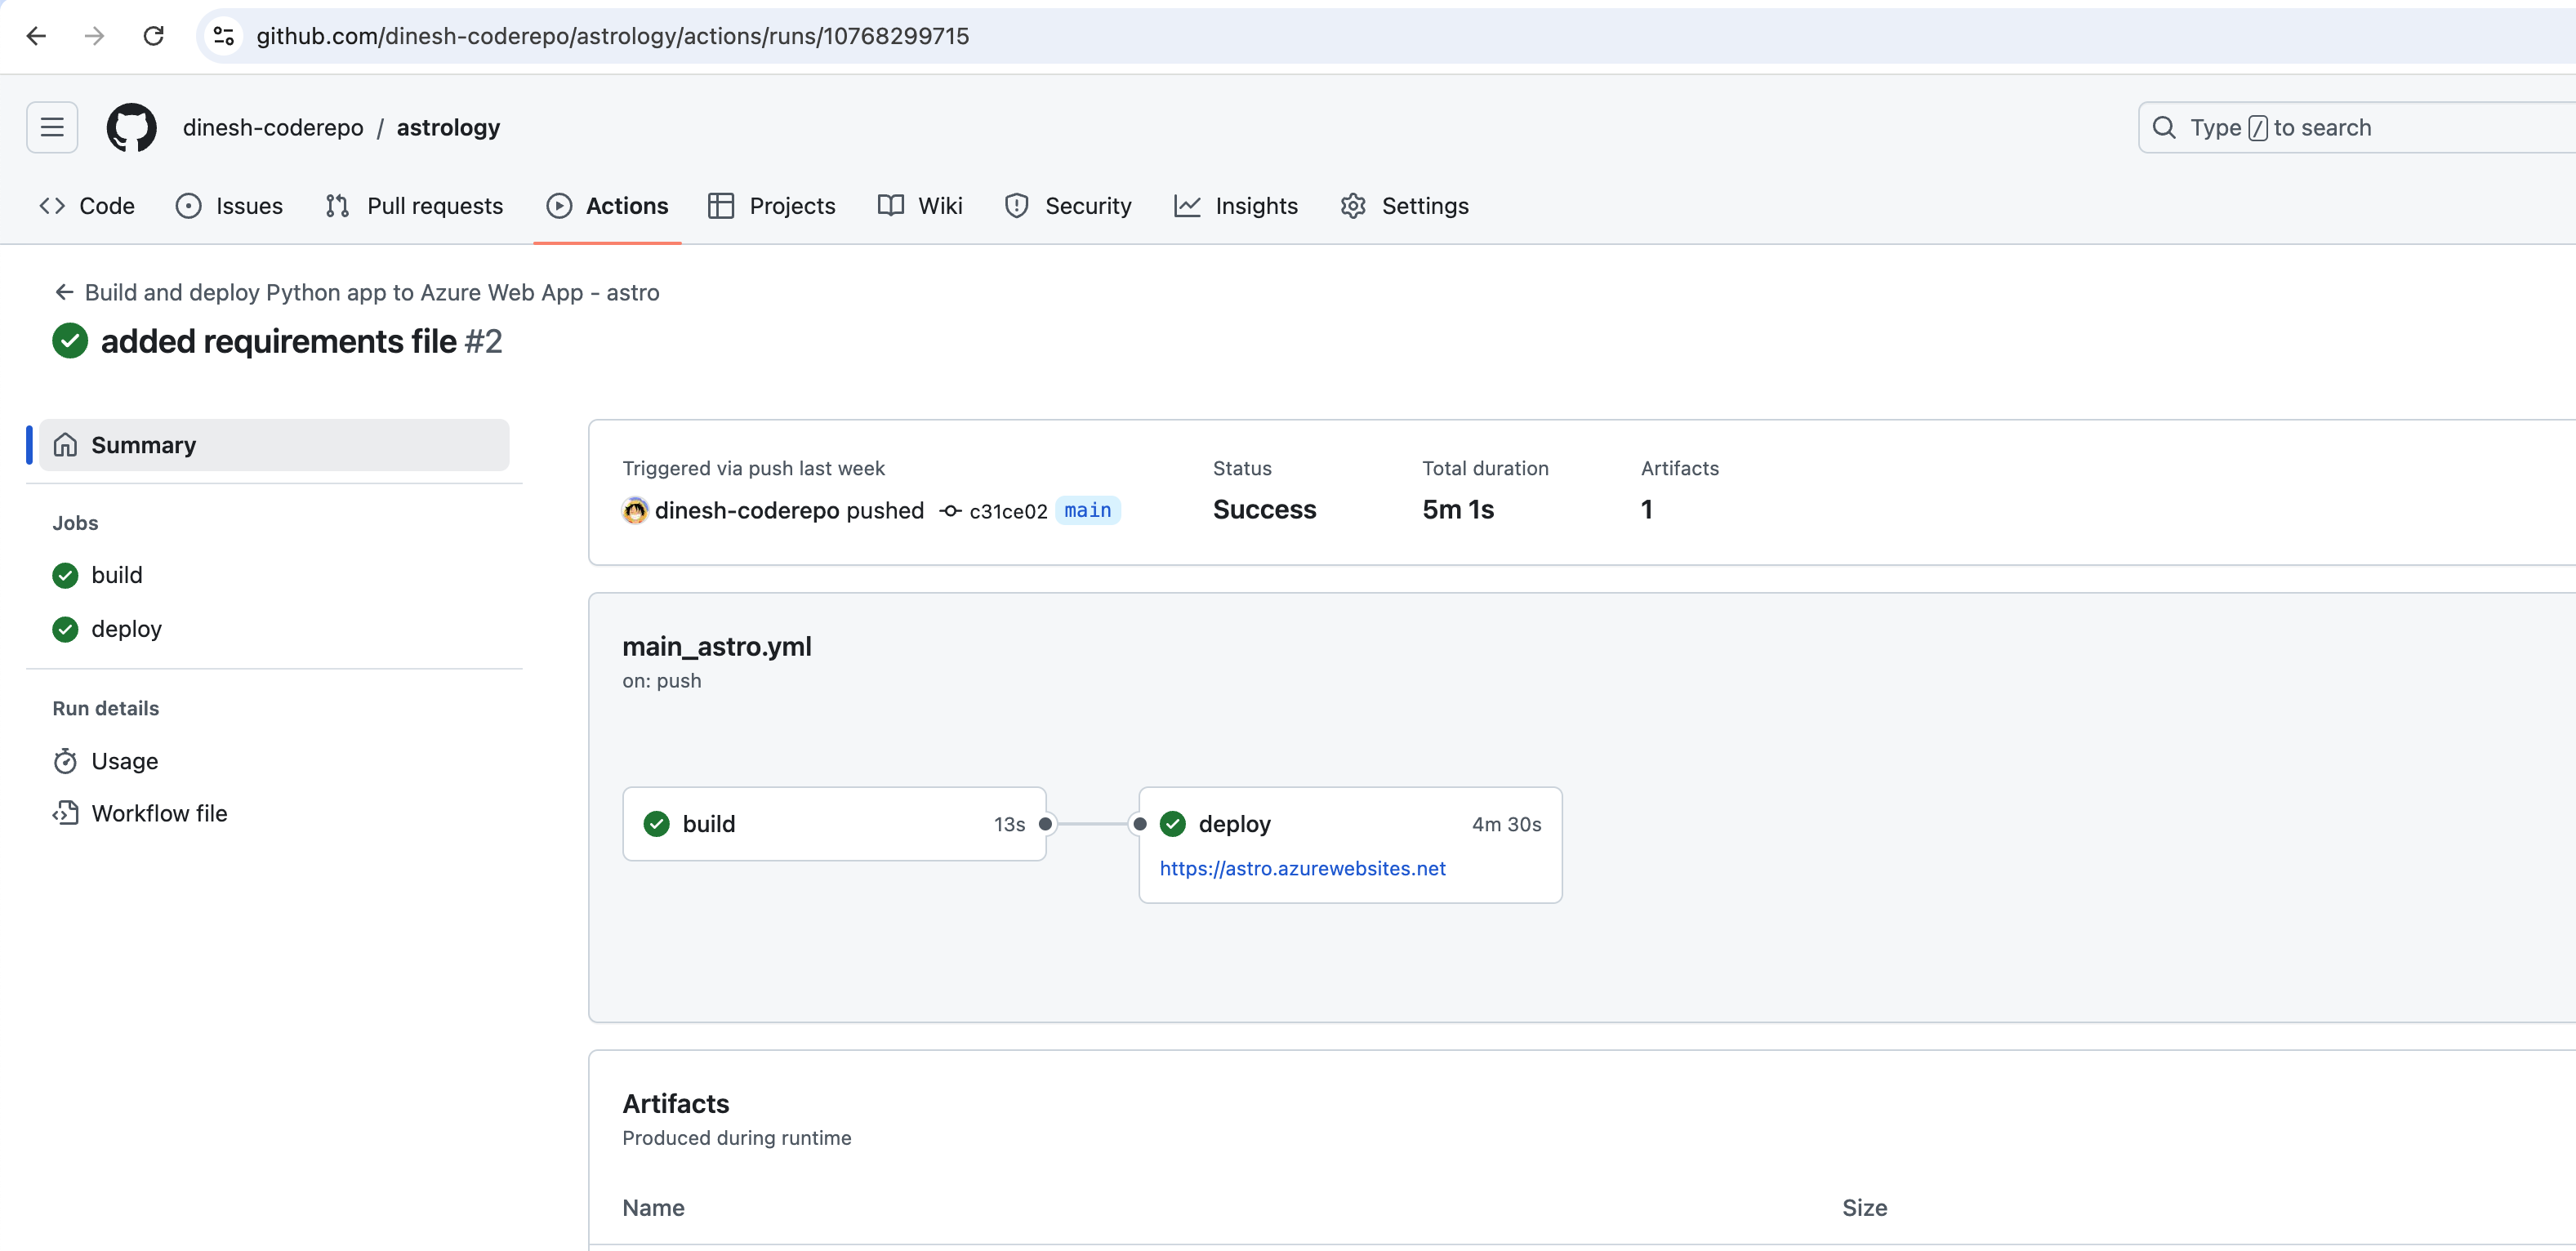
Task: Click the GitHub octocat logo
Action: (x=131, y=127)
